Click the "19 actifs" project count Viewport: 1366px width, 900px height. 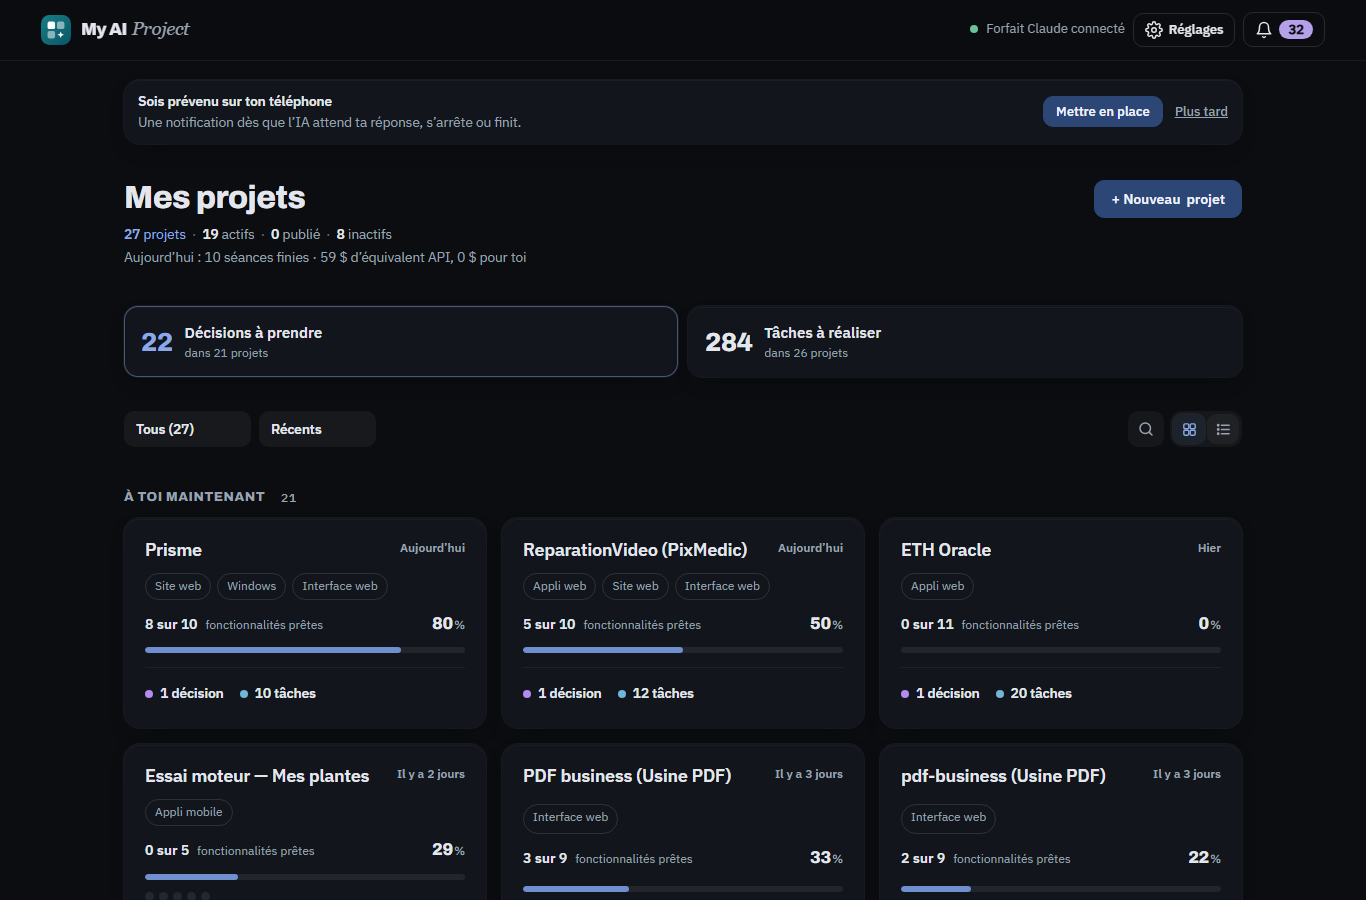tap(228, 234)
